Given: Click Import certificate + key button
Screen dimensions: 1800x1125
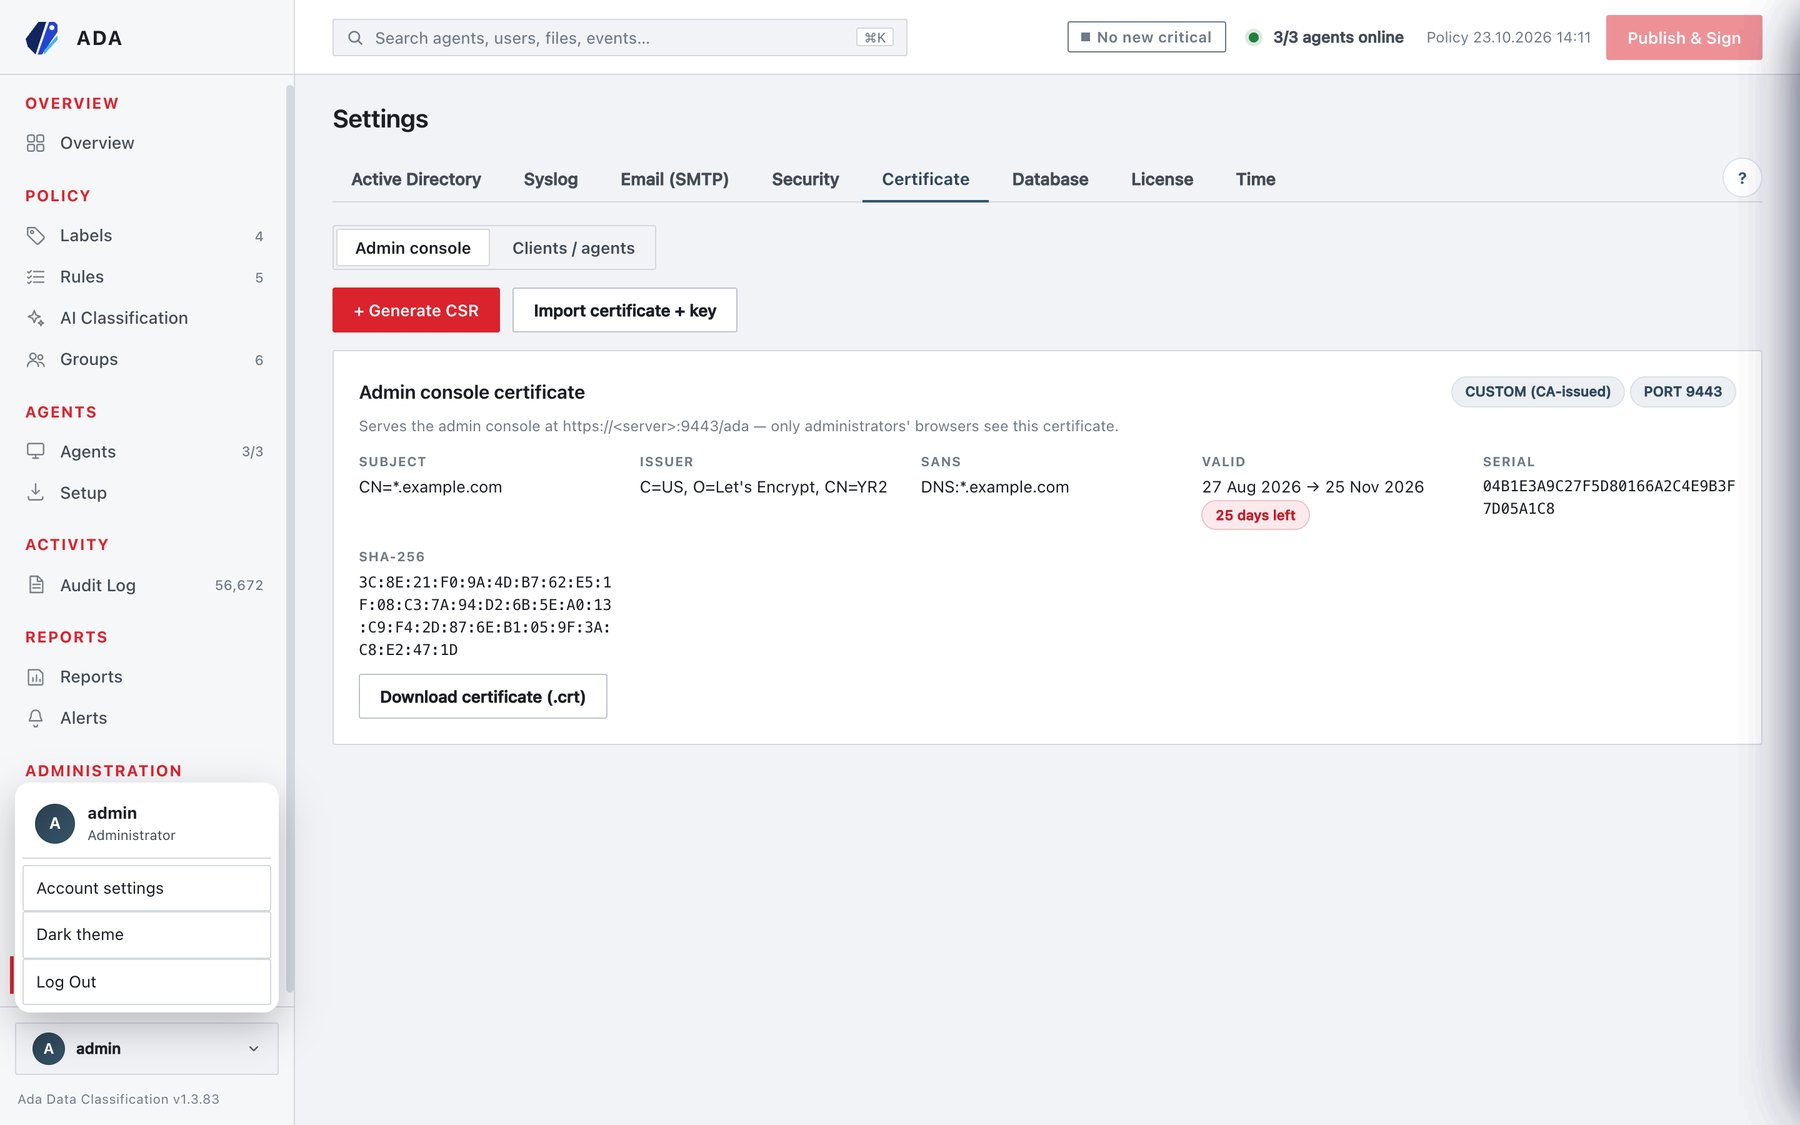Looking at the screenshot, I should click(625, 310).
